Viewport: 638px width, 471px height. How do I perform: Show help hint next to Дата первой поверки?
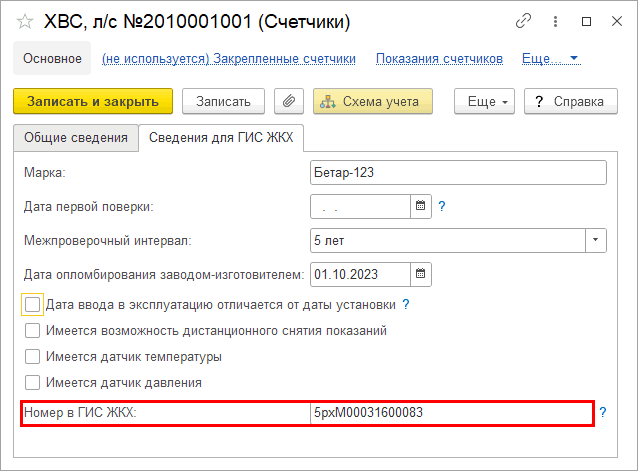442,207
